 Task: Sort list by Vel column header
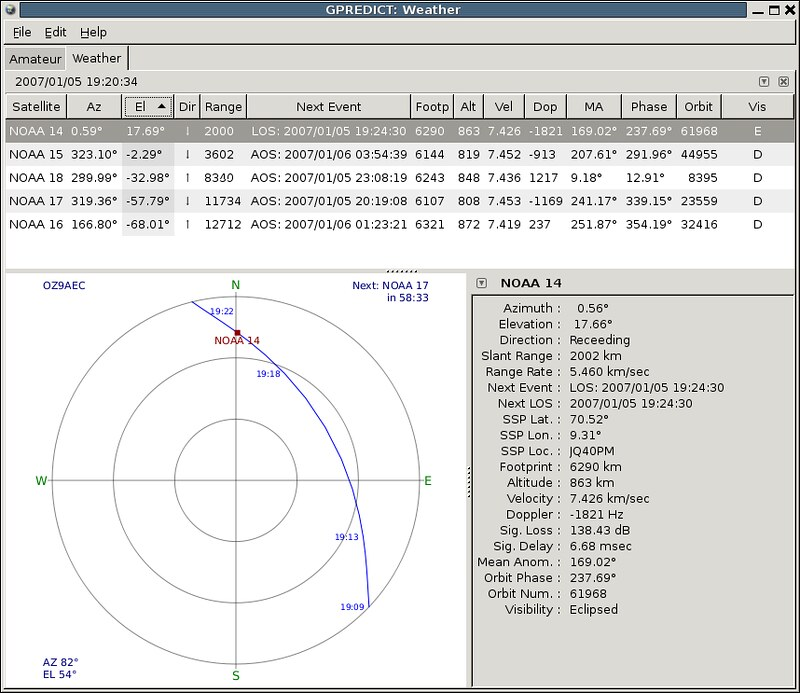504,107
